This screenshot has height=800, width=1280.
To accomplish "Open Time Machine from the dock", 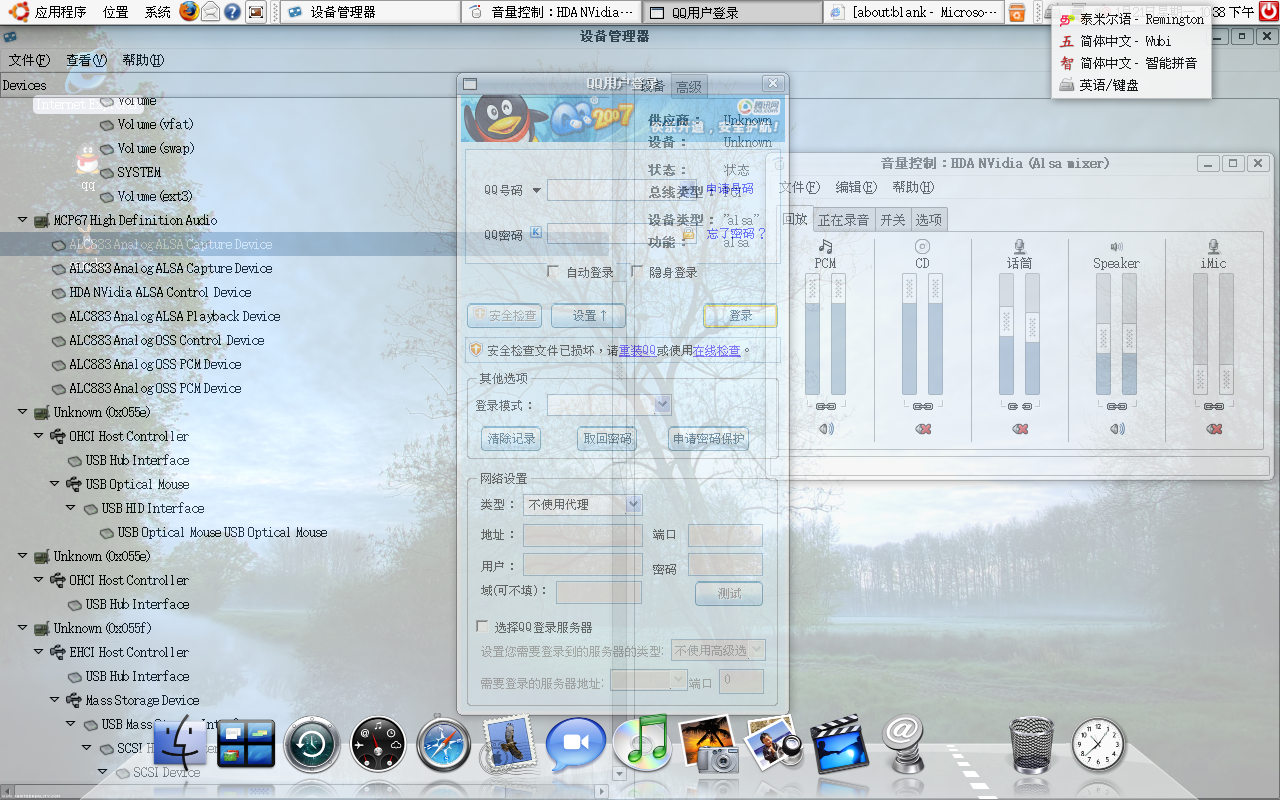I will [312, 745].
